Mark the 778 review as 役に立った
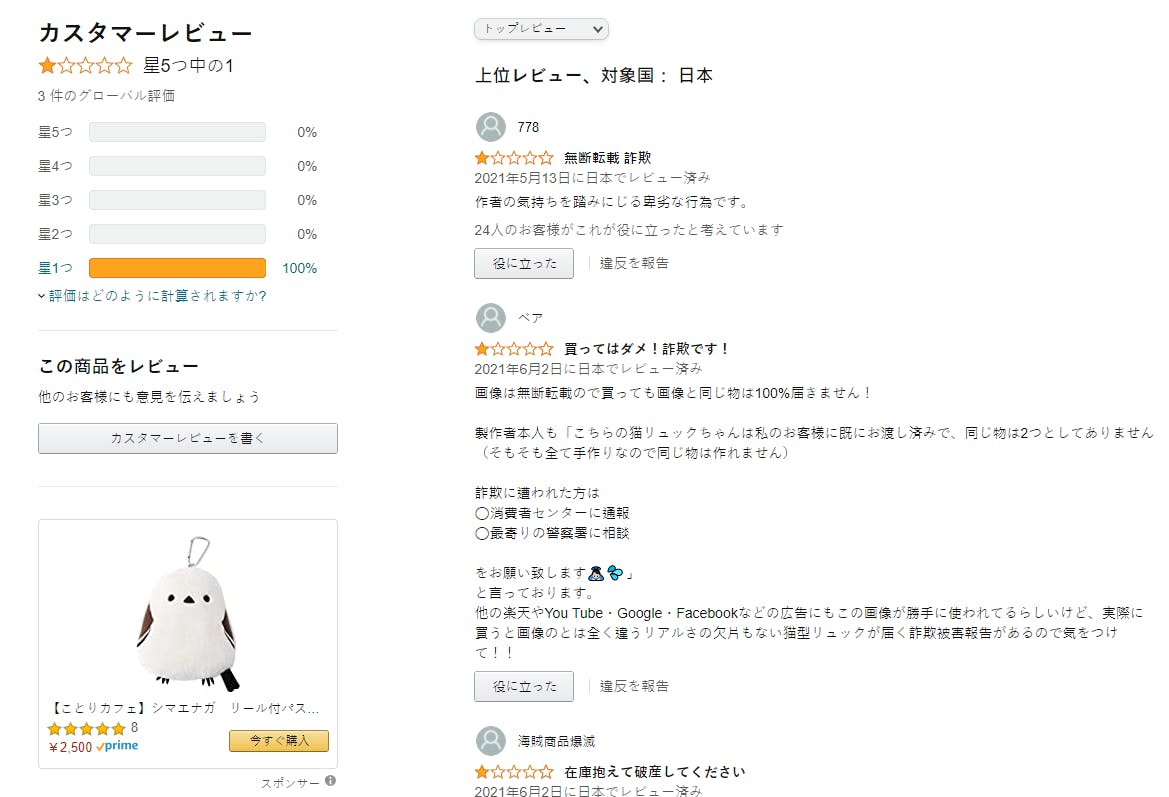The image size is (1169, 797). point(524,263)
